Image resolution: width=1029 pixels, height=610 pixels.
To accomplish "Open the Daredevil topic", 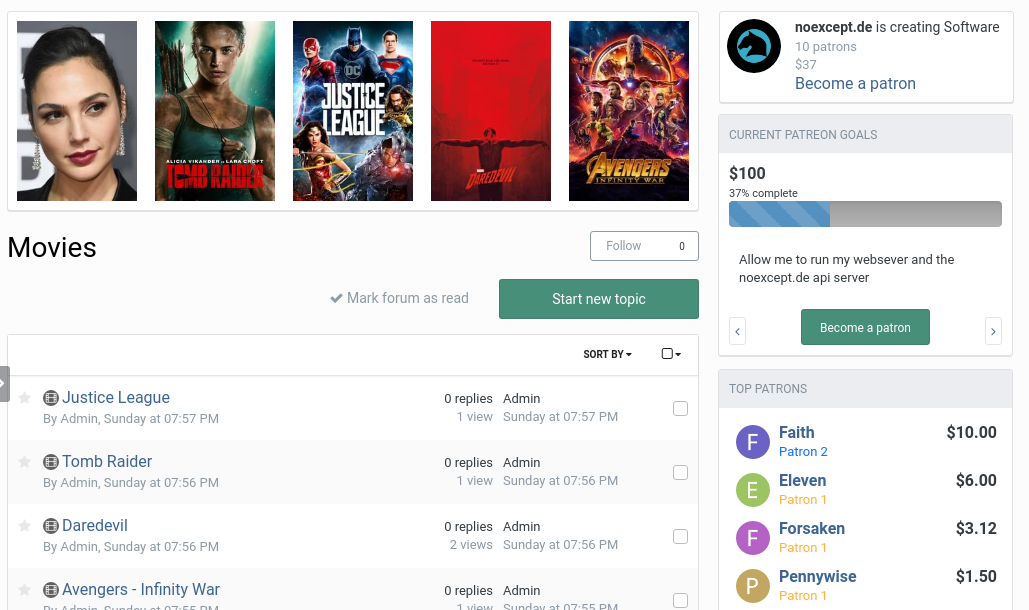I will tap(94, 525).
